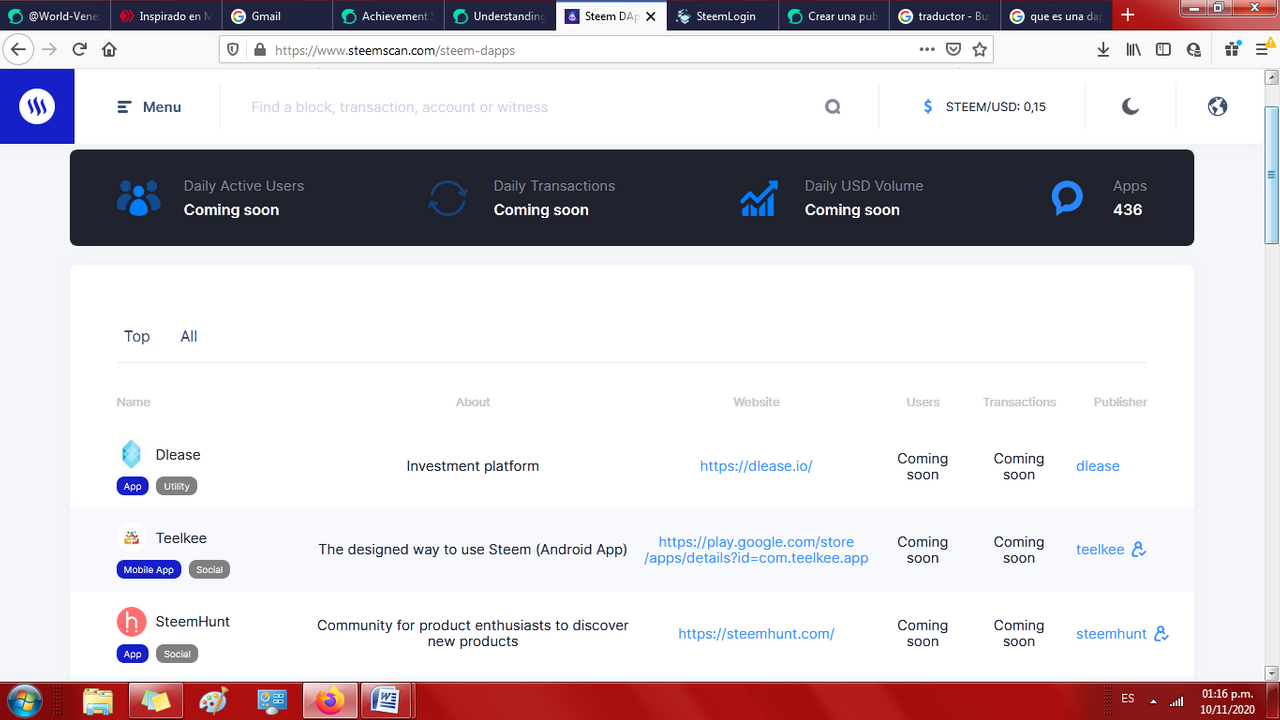The image size is (1280, 720).
Task: Click the Social tag under Teelkee
Action: [x=209, y=570]
